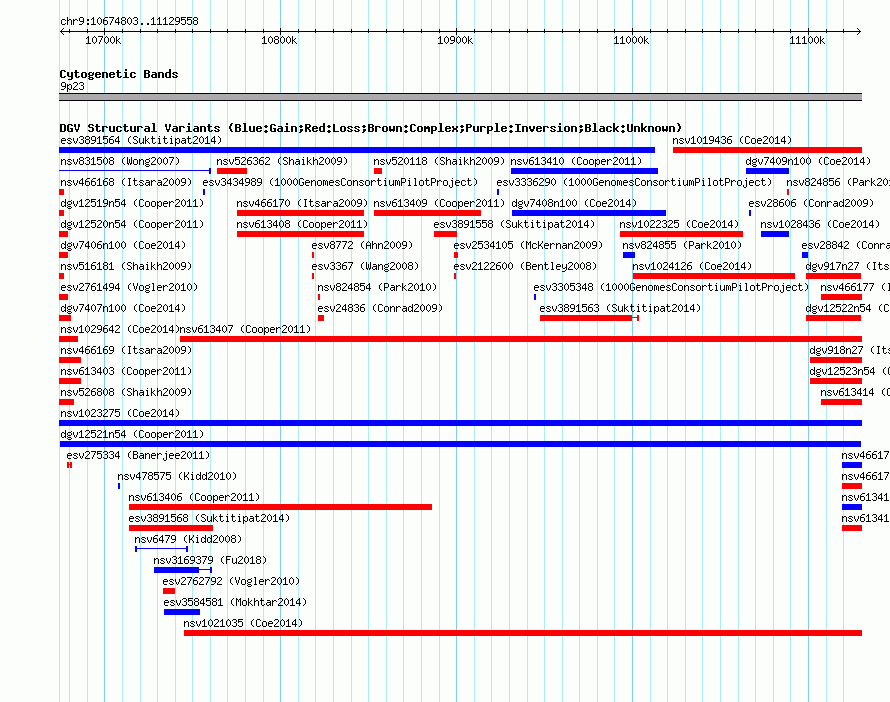Click the esv2122600 (Bentley2008) label
Viewport: 890px width, 702px height.
525,266
